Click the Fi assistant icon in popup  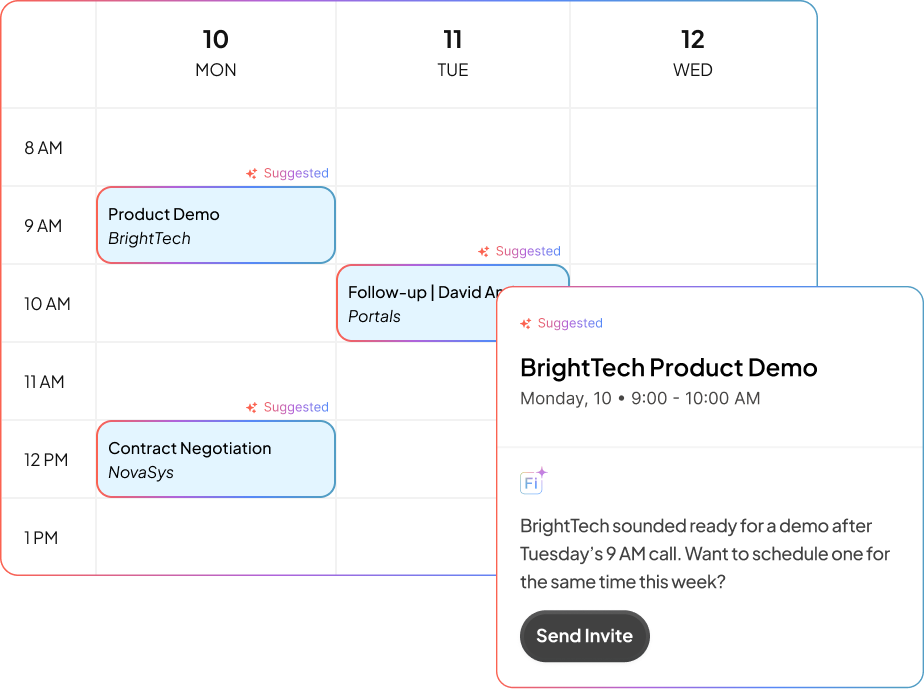pyautogui.click(x=532, y=482)
